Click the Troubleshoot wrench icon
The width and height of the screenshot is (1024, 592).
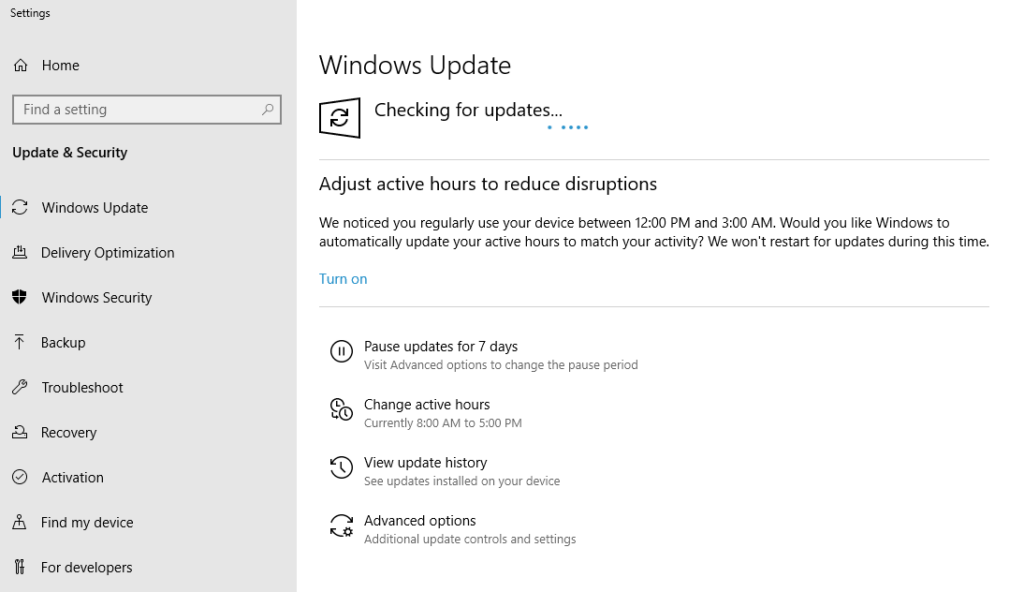tap(20, 387)
